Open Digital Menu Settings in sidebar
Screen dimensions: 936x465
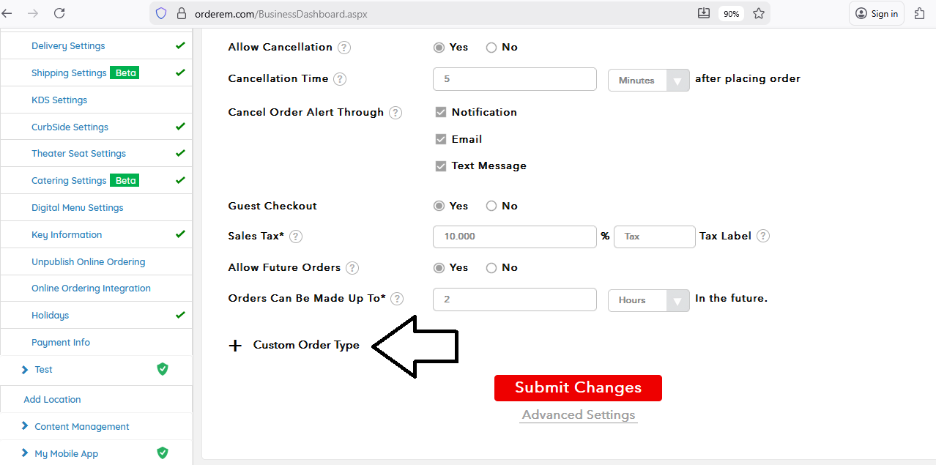[x=77, y=208]
